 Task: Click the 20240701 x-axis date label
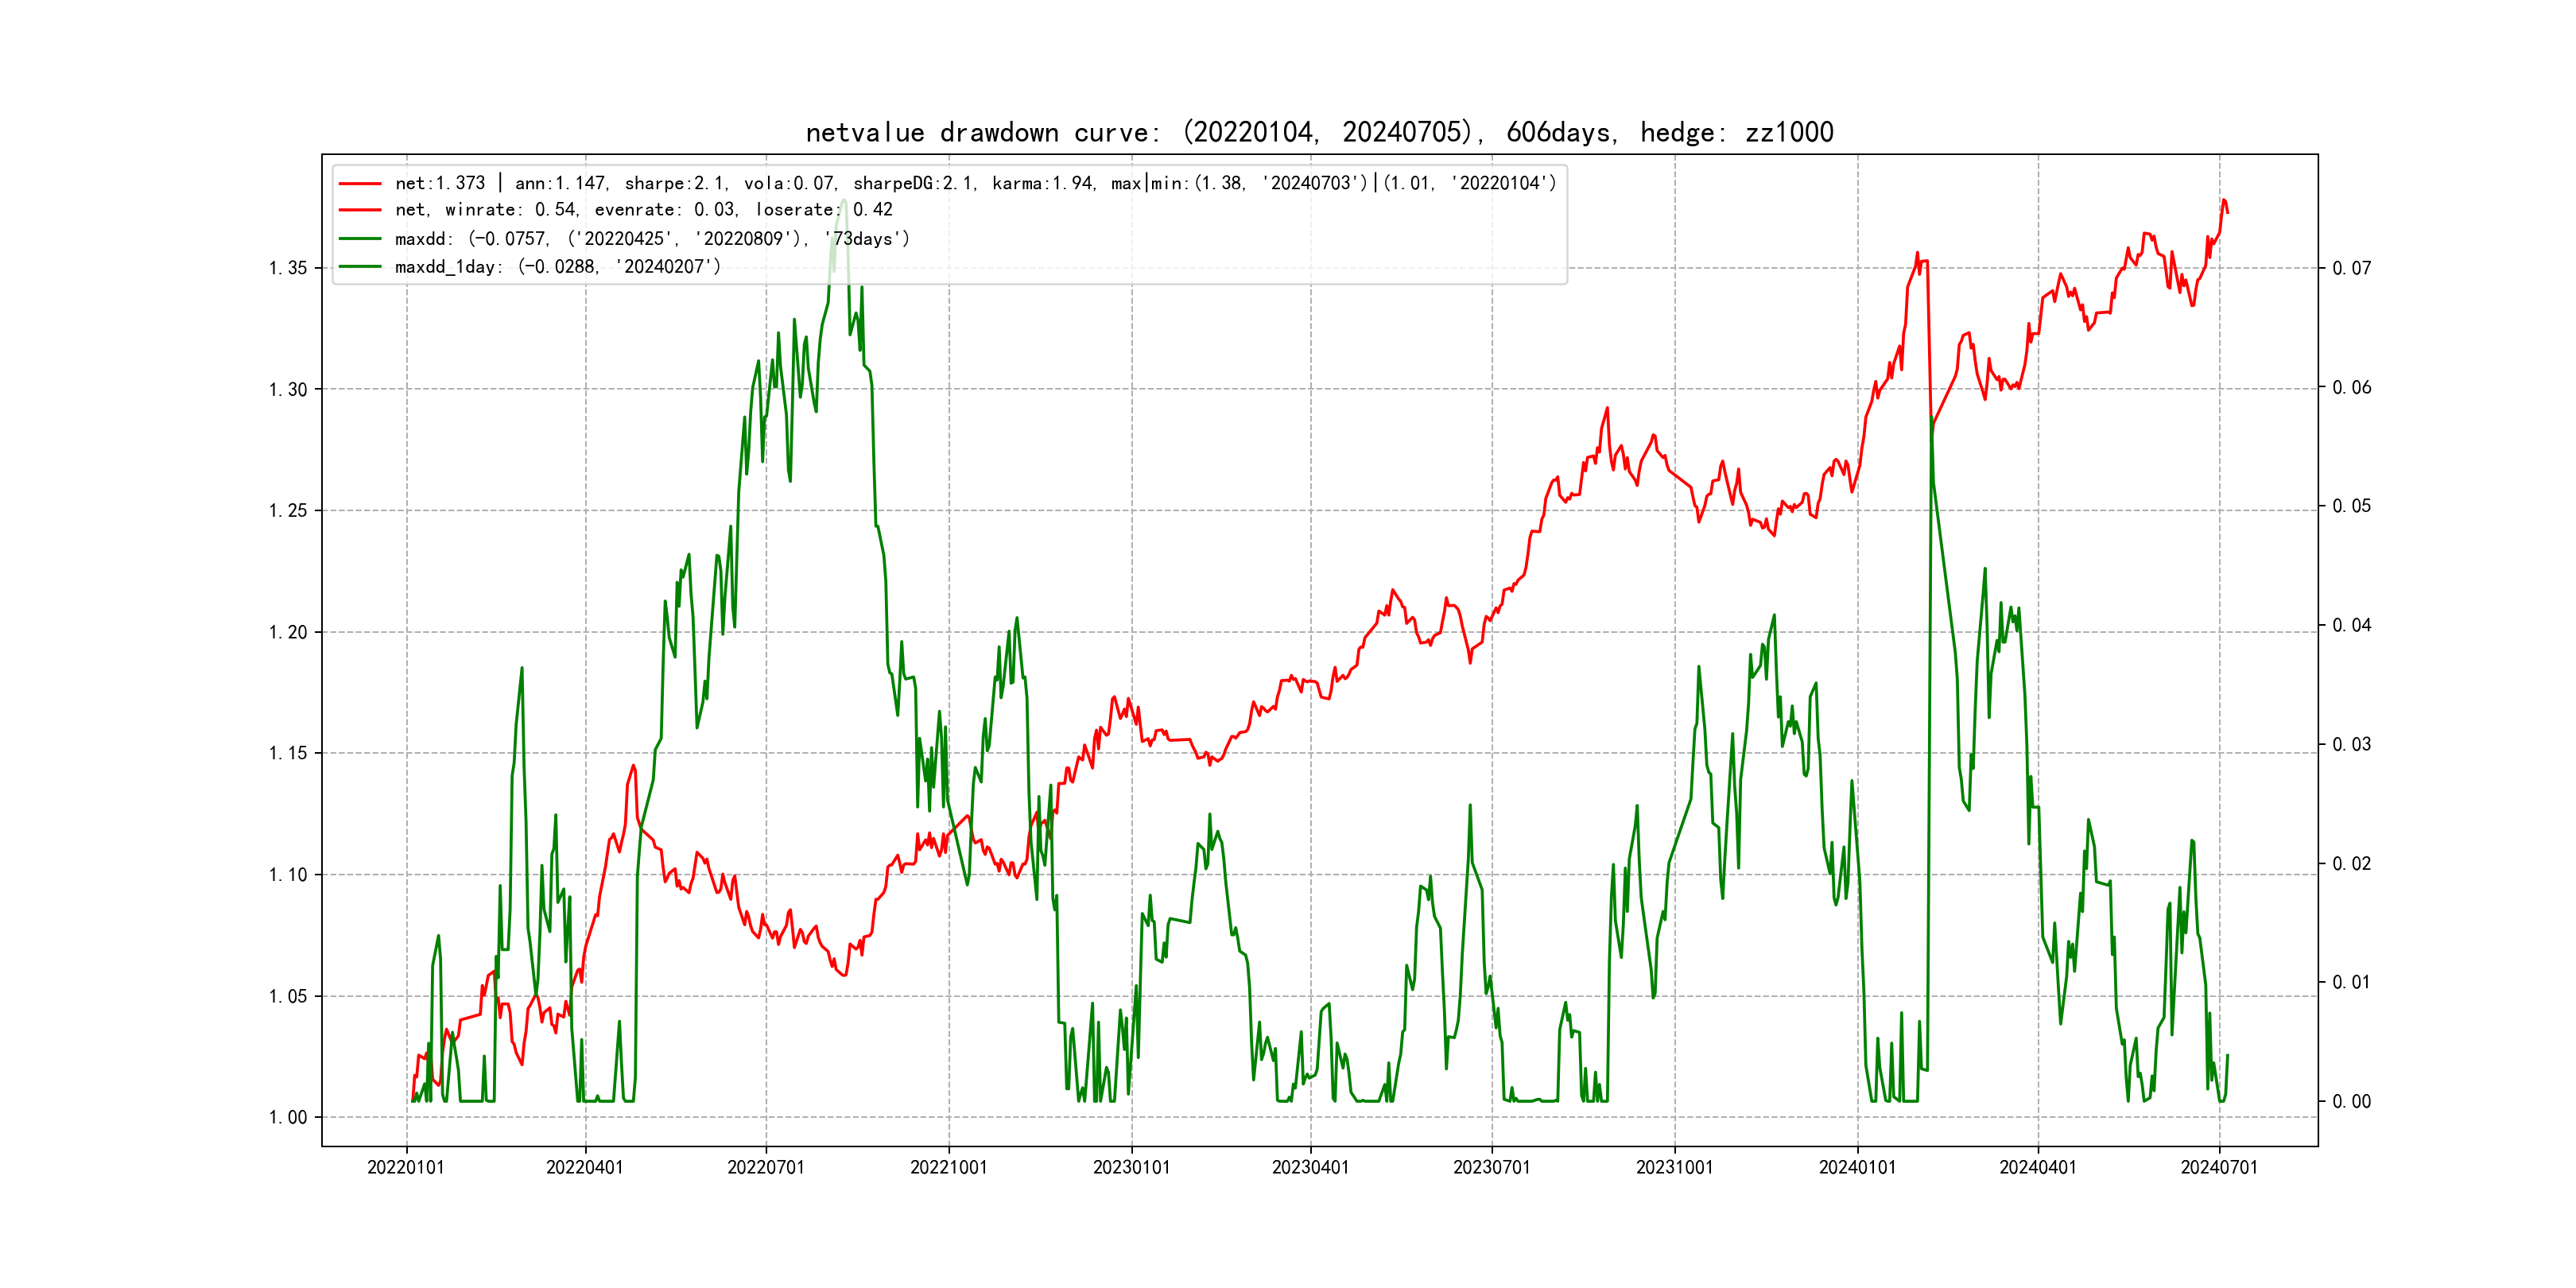tap(2219, 1167)
